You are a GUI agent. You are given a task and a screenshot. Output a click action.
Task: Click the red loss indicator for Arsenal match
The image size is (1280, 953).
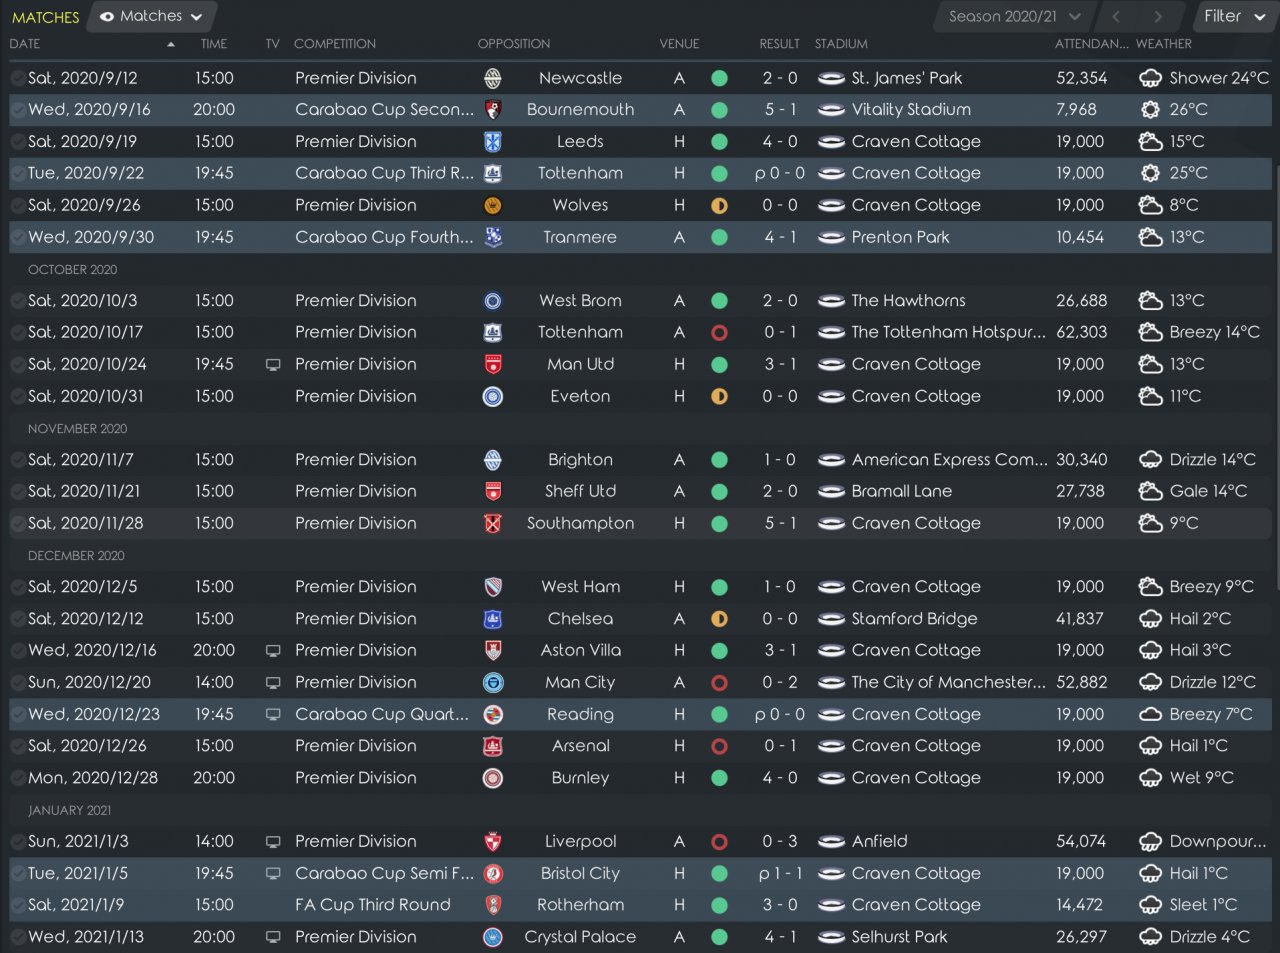coord(719,746)
